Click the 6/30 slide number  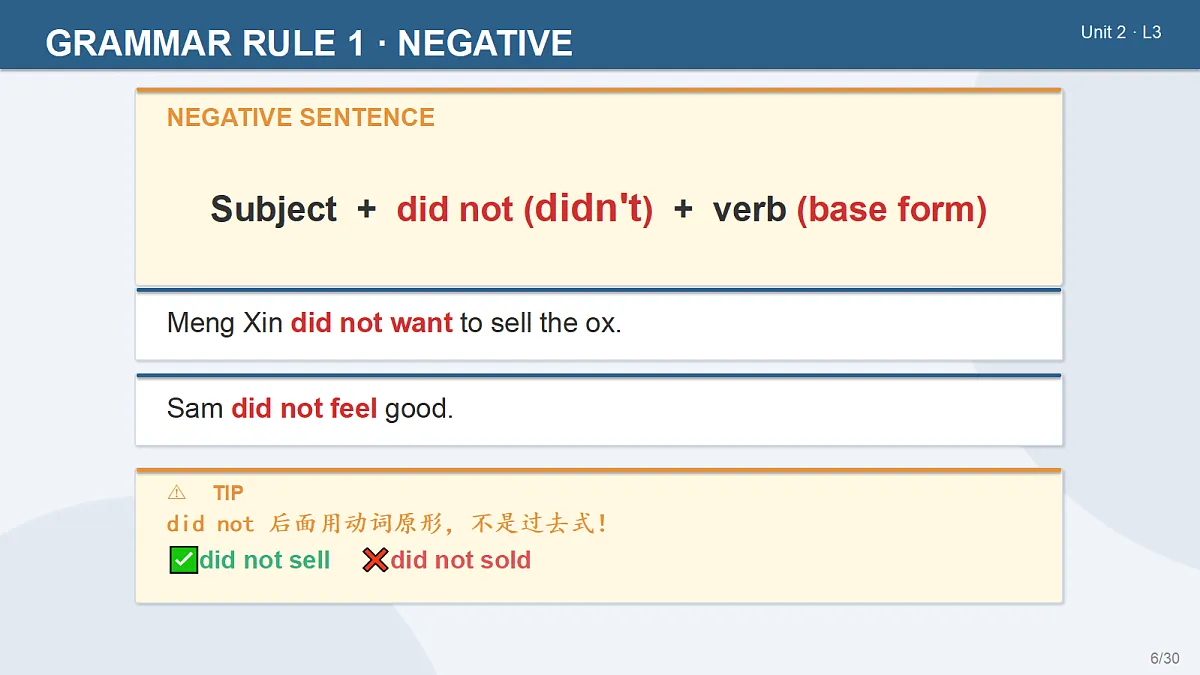(x=1165, y=658)
